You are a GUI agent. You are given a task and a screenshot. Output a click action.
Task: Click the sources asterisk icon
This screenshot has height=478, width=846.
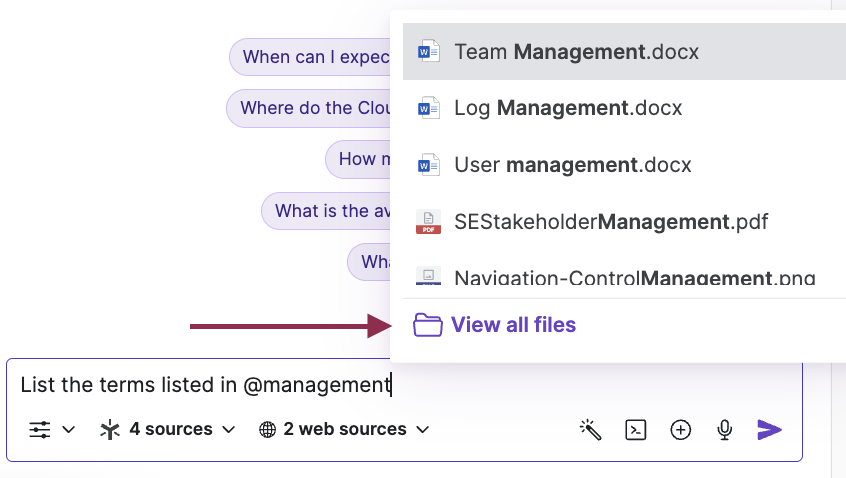(x=110, y=429)
